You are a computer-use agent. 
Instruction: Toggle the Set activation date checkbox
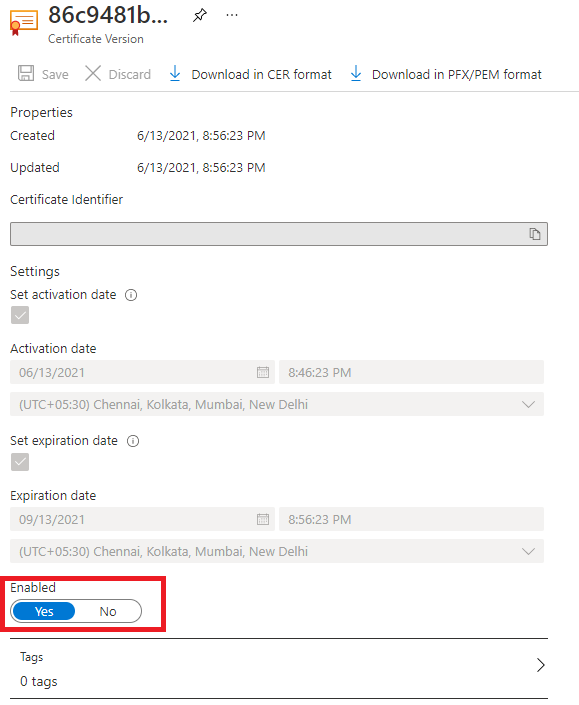point(20,315)
